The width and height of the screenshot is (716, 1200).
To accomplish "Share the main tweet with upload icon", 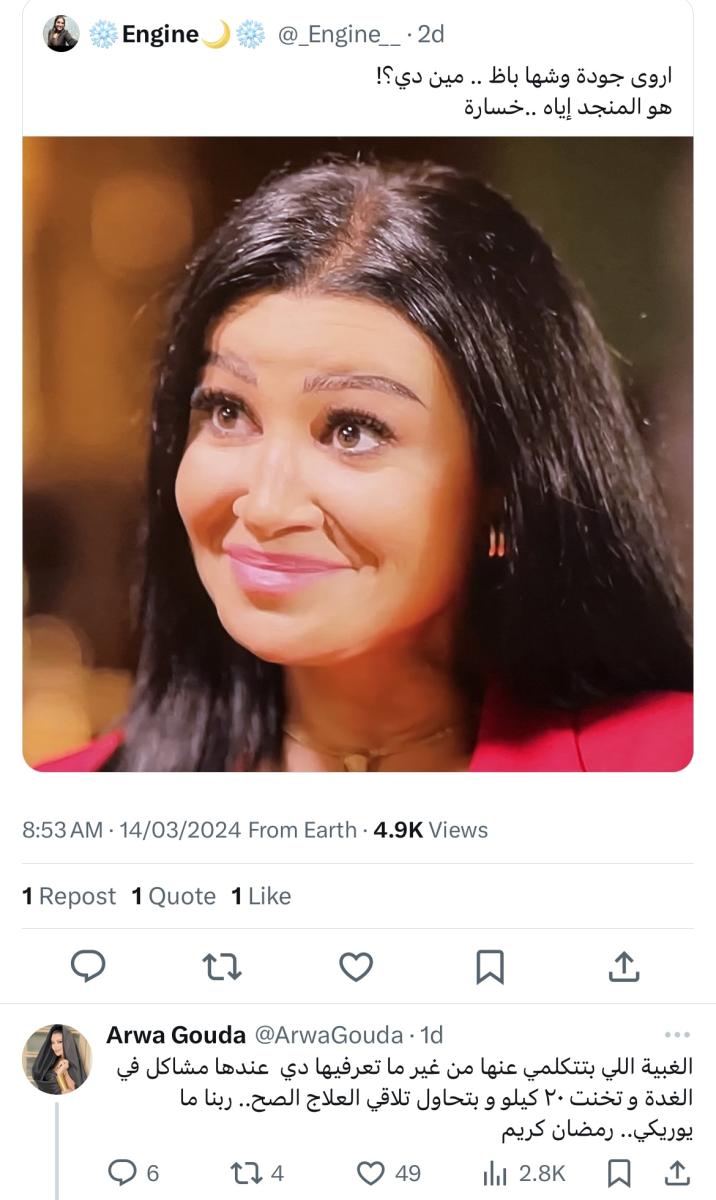I will pyautogui.click(x=624, y=966).
